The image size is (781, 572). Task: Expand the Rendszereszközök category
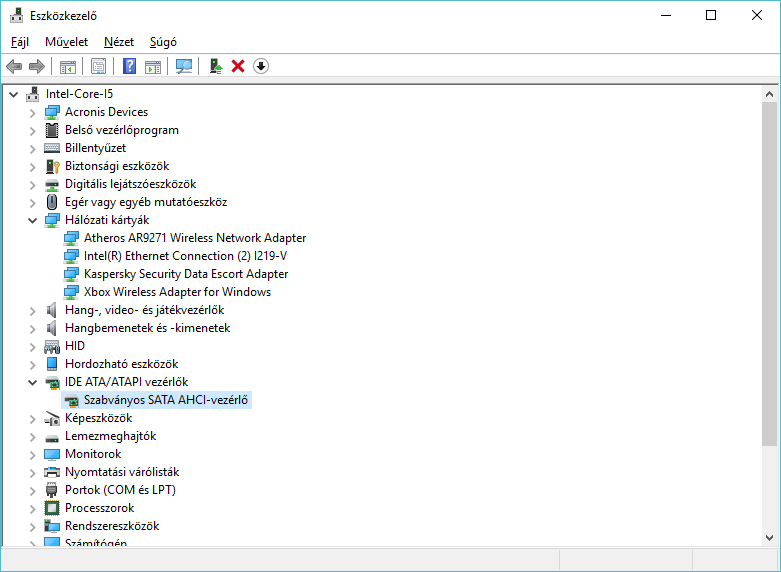[32, 527]
